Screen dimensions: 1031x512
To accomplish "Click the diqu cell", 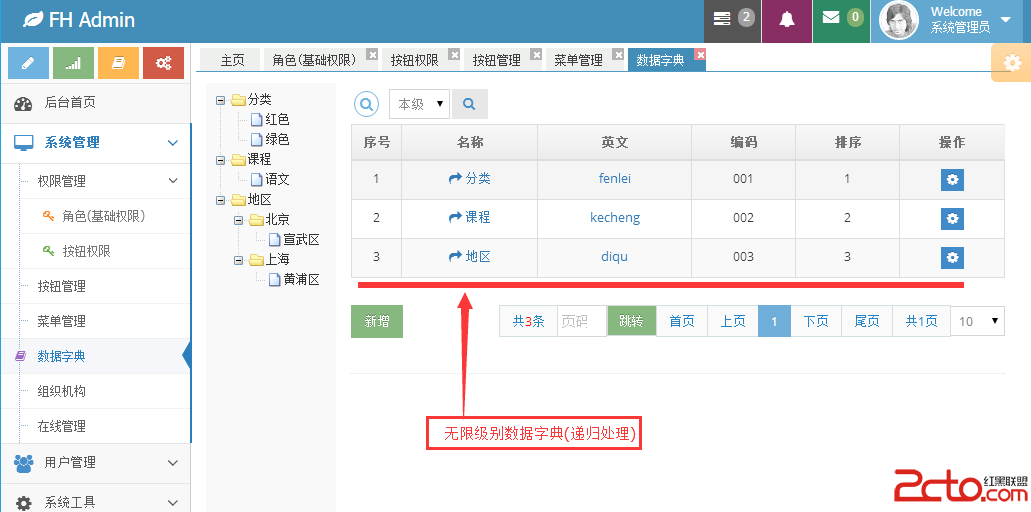I will pos(615,256).
